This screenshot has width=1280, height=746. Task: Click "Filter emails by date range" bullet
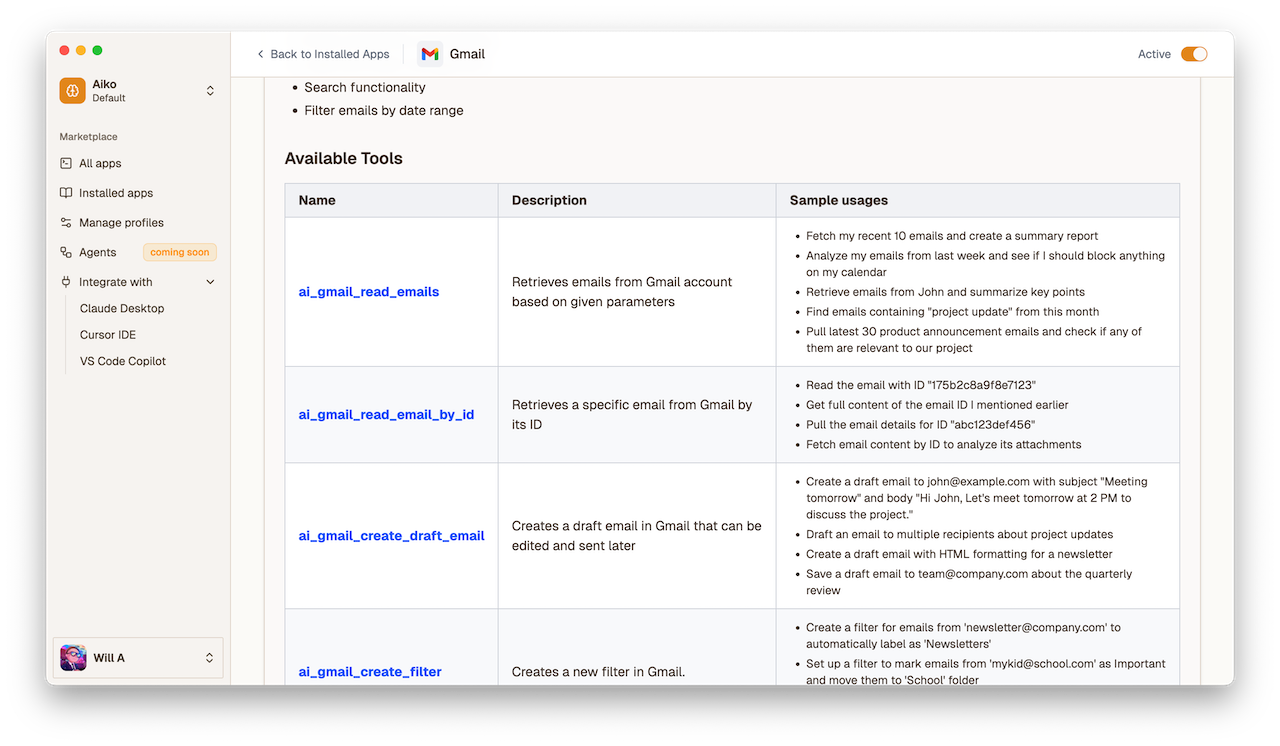pos(384,111)
